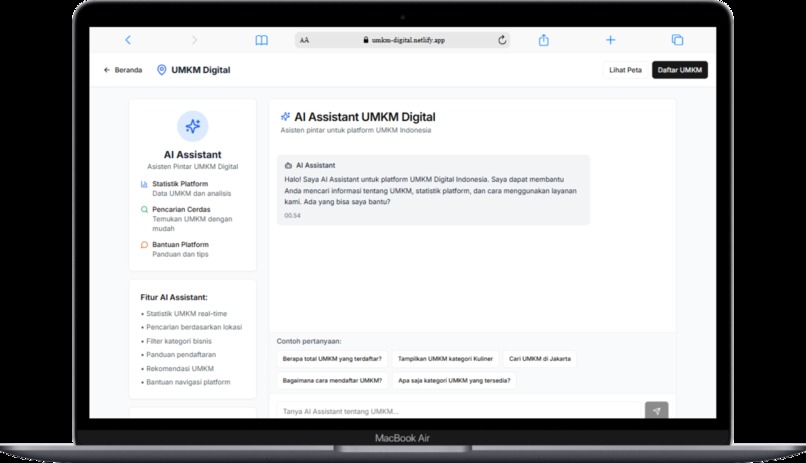Image resolution: width=806 pixels, height=463 pixels.
Task: Click the bot icon in AI Assistant message
Action: [x=288, y=165]
